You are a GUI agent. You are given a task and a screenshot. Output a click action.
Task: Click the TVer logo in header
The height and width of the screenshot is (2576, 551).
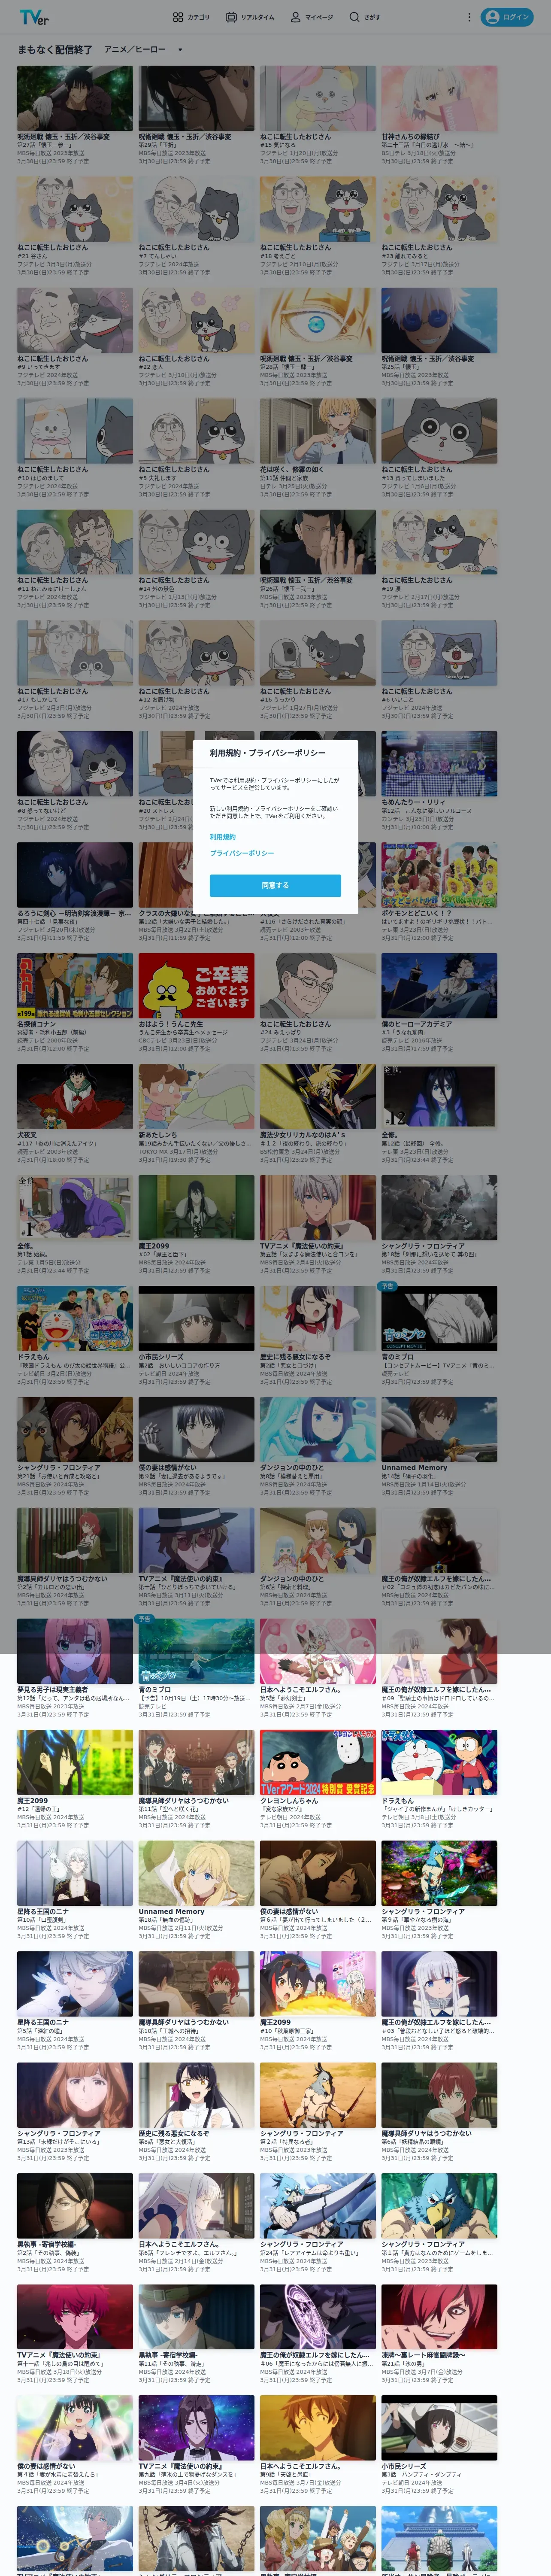coord(34,17)
